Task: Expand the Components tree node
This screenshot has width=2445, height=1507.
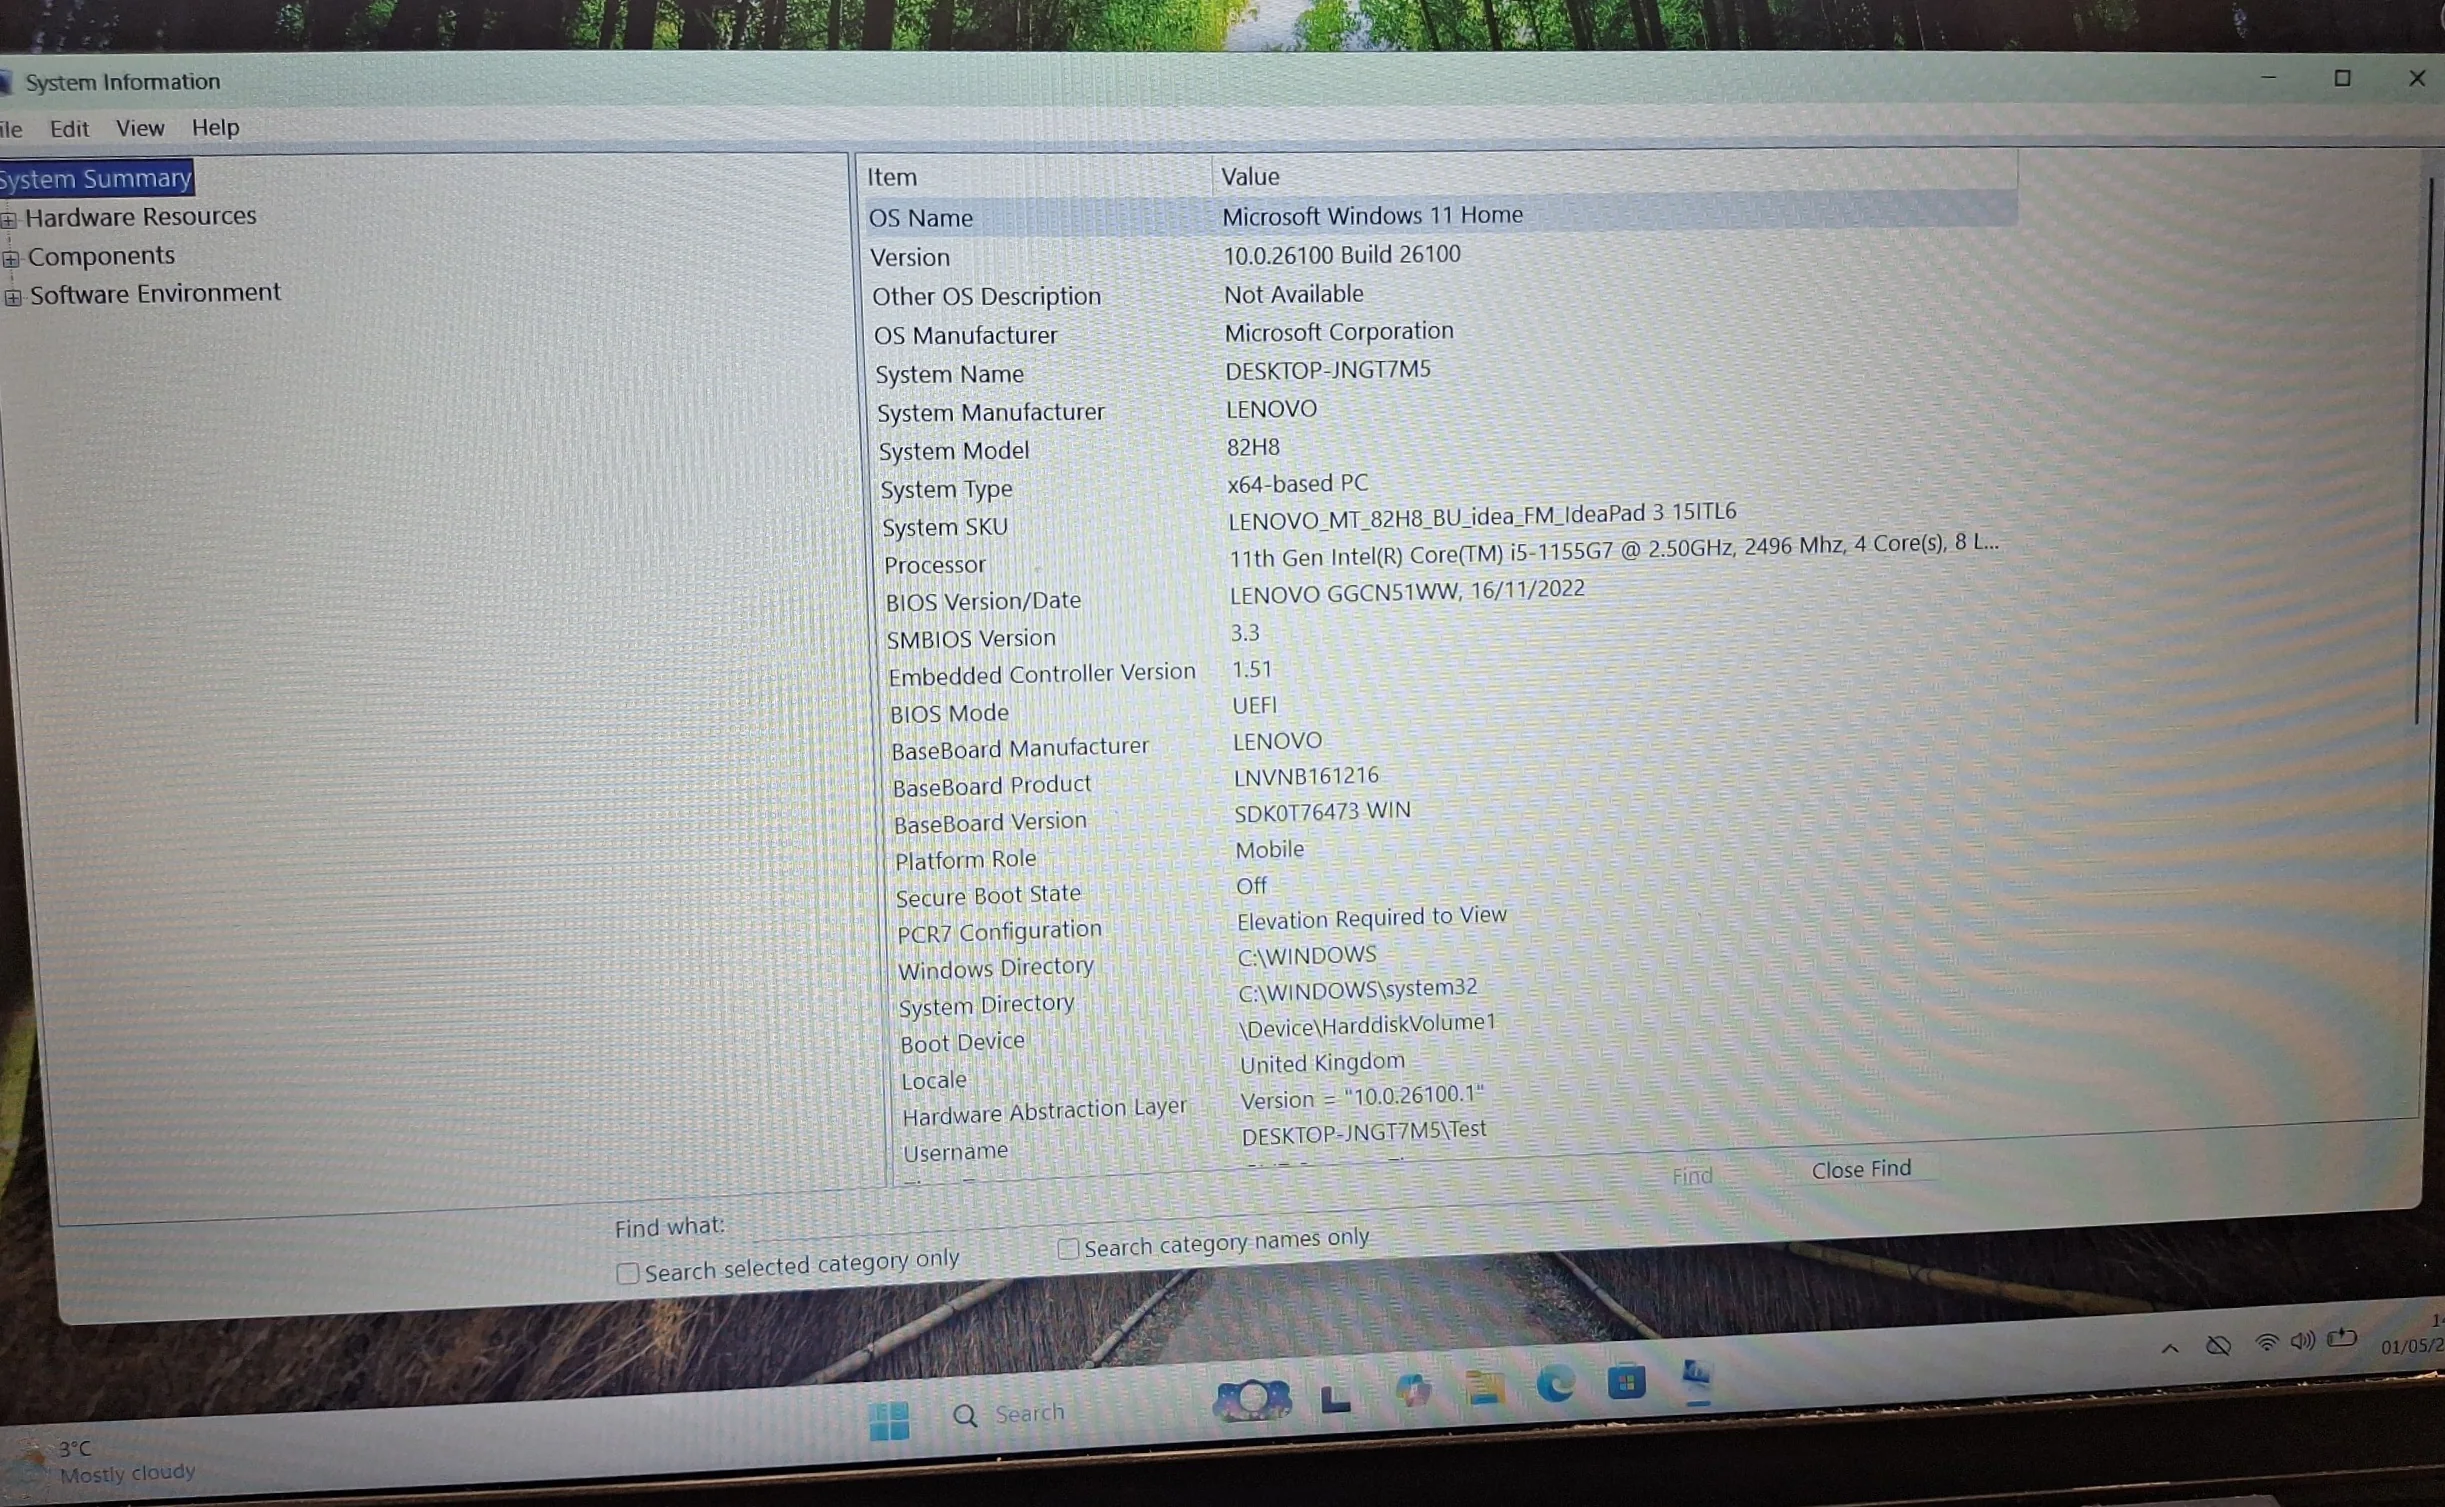Action: pos(11,259)
